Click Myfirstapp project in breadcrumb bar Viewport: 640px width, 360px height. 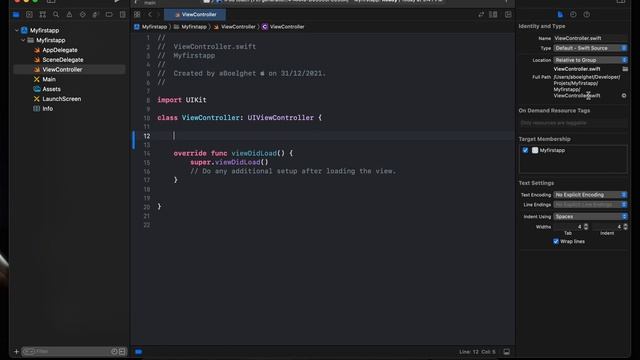click(x=151, y=27)
